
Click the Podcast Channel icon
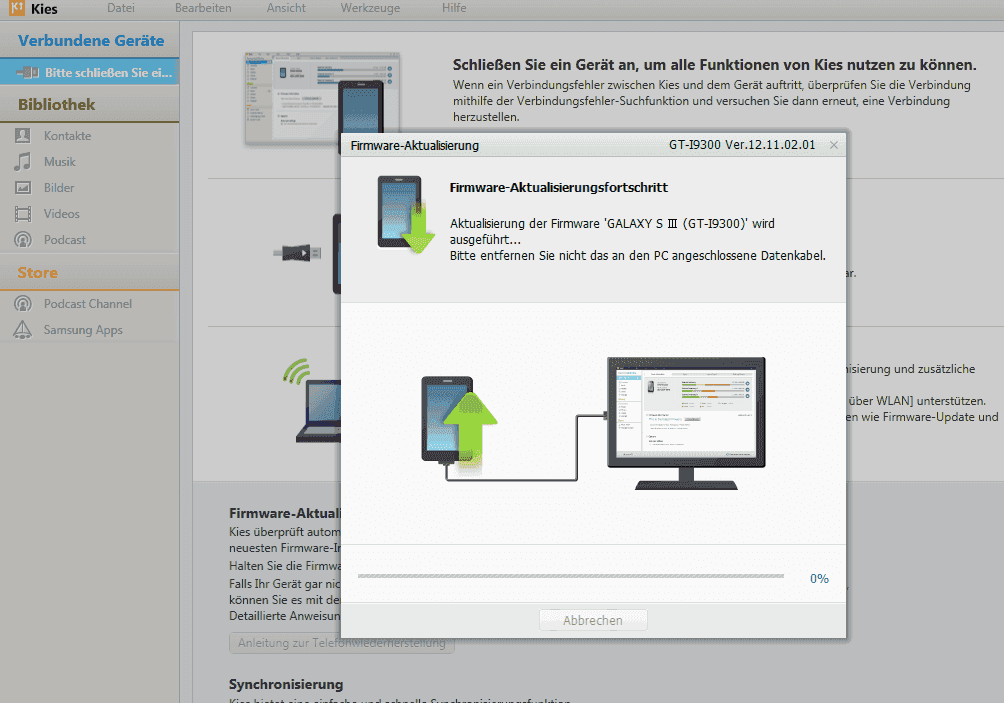(x=22, y=303)
